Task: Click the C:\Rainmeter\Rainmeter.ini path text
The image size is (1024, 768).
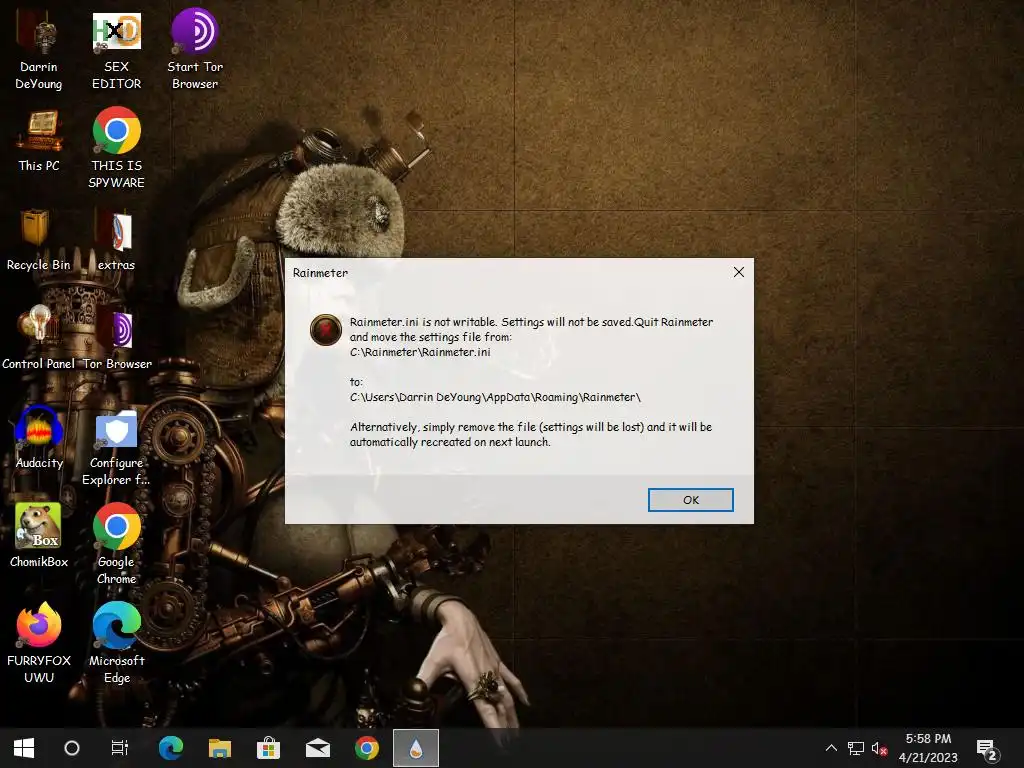Action: (420, 352)
